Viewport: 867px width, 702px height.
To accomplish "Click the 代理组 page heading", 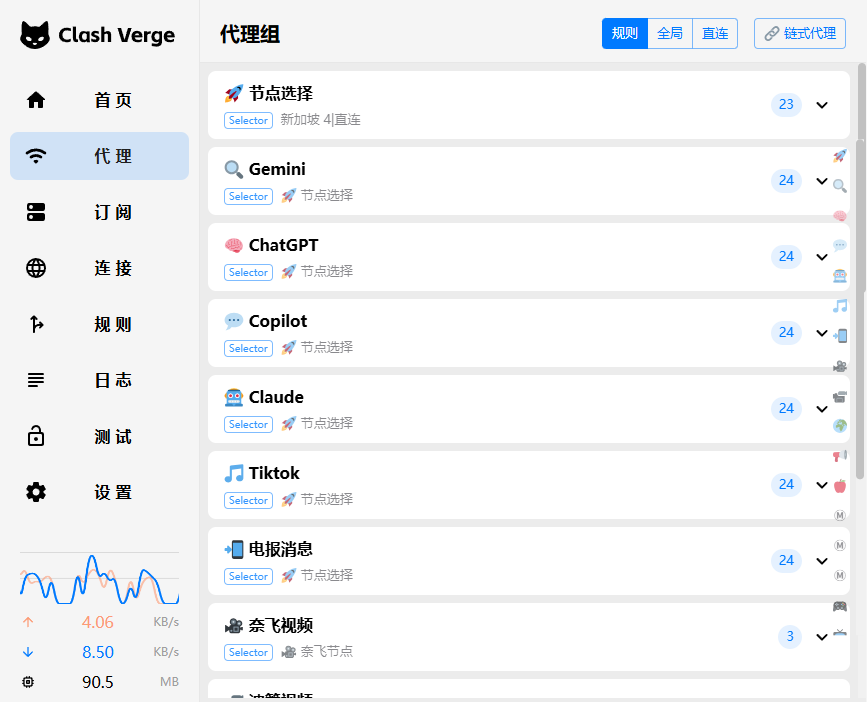I will pyautogui.click(x=250, y=34).
